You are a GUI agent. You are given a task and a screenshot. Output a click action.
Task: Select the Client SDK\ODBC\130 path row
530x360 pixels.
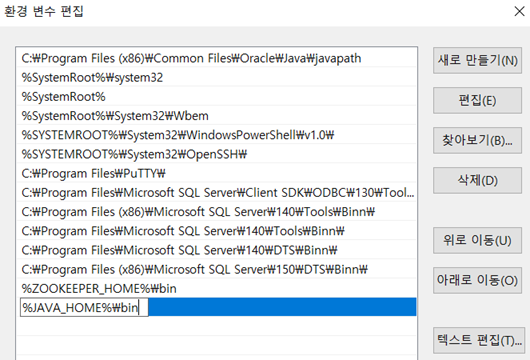pyautogui.click(x=216, y=193)
